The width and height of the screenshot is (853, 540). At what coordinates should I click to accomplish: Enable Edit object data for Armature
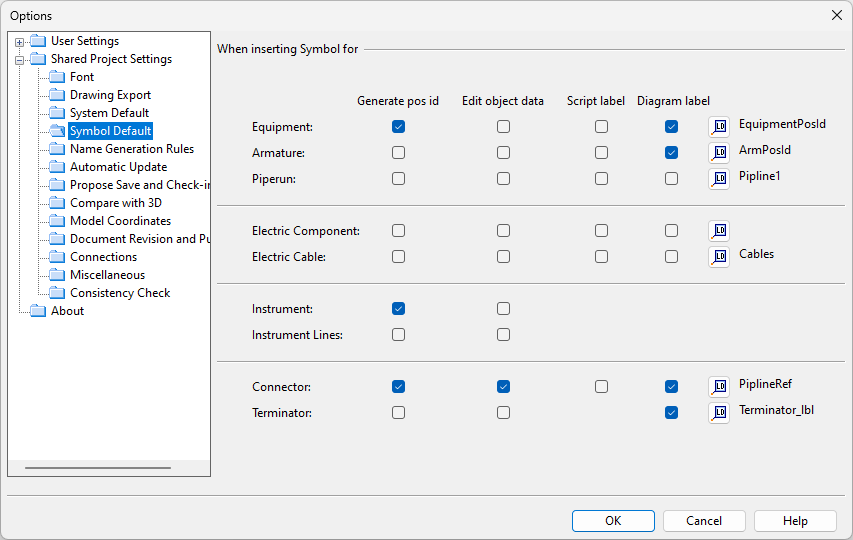click(503, 153)
